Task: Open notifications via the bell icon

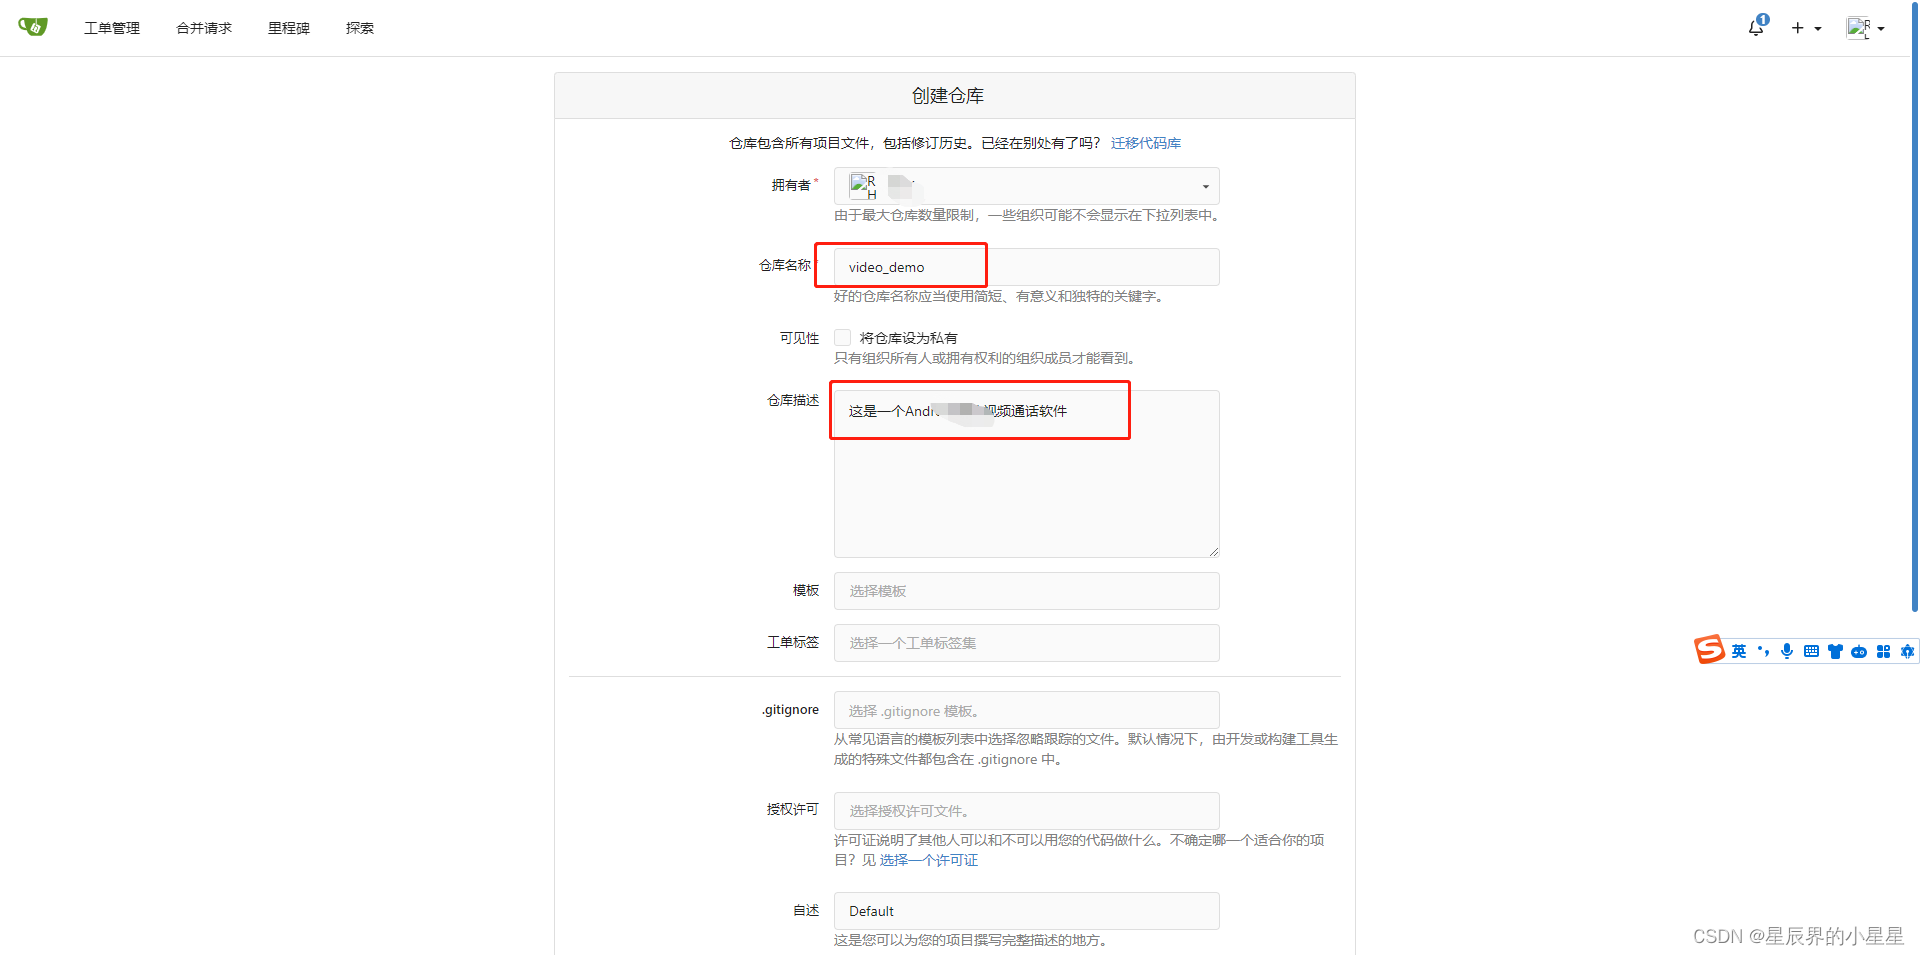Action: tap(1755, 27)
